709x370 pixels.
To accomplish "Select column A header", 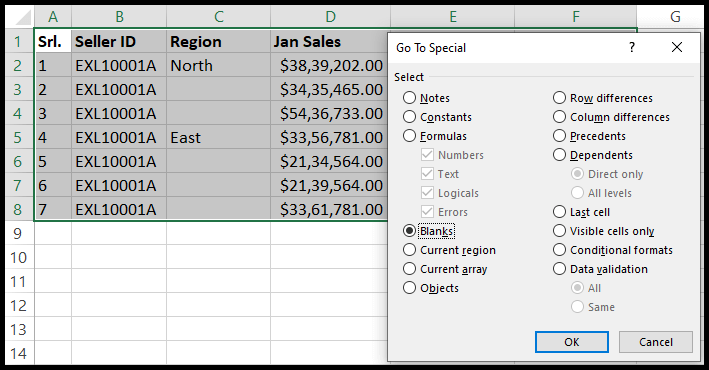I will click(x=53, y=17).
